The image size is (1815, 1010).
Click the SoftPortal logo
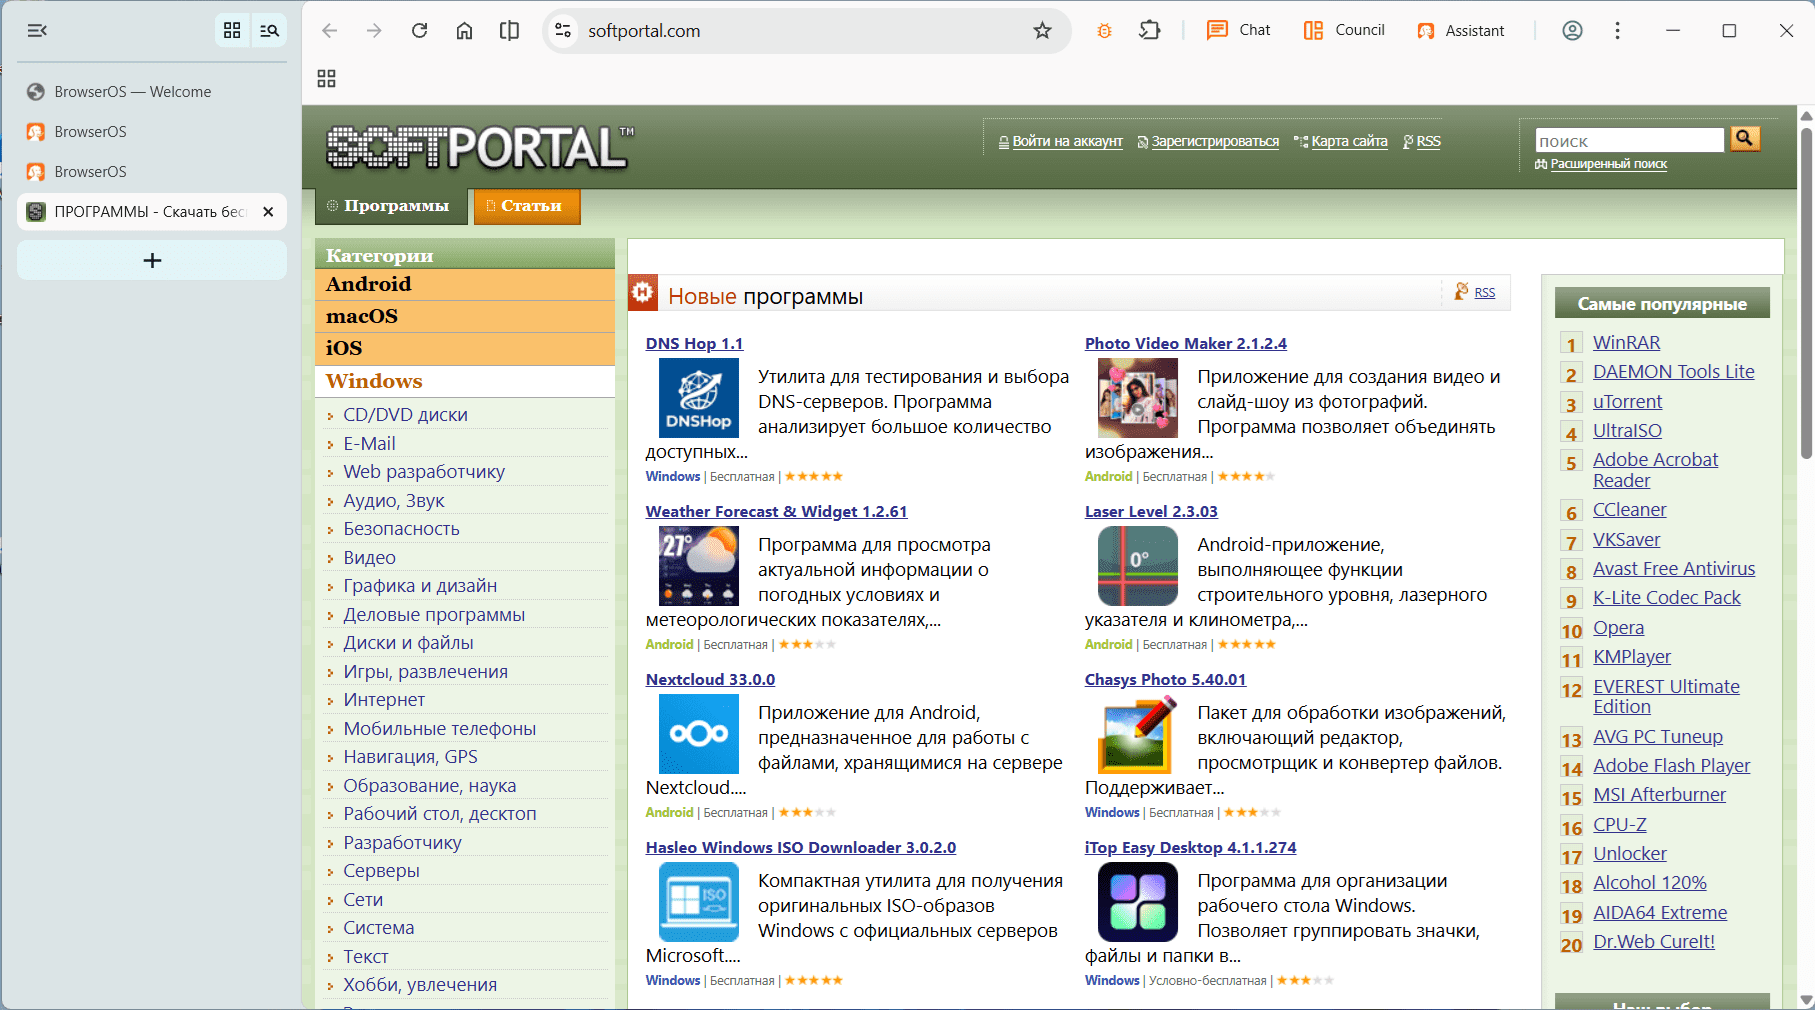pos(480,147)
